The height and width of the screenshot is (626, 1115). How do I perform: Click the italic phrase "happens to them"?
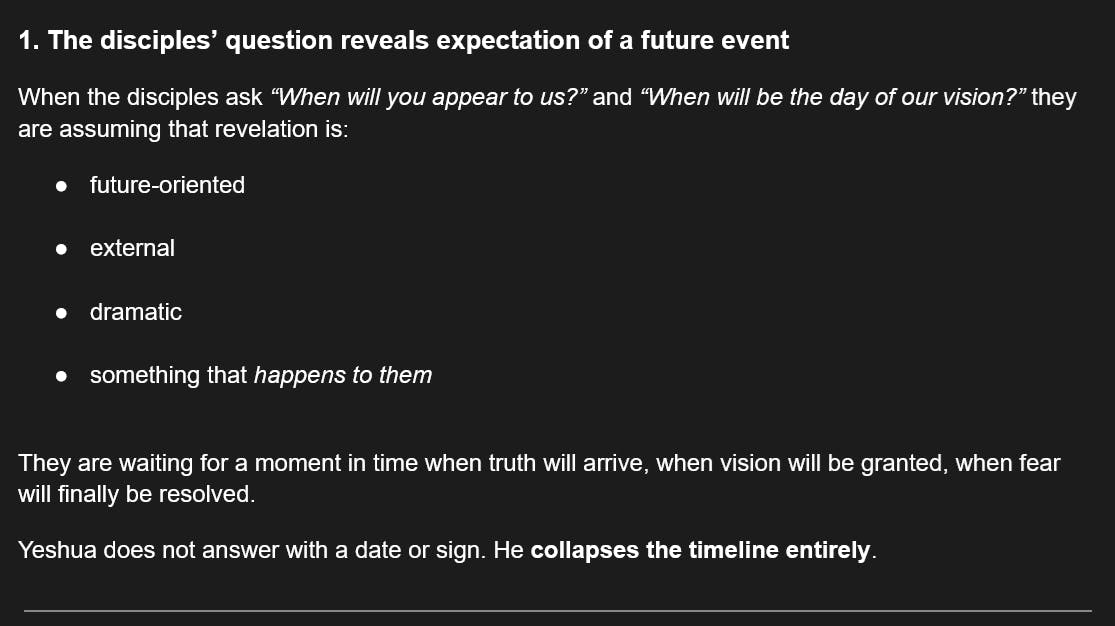tap(343, 375)
